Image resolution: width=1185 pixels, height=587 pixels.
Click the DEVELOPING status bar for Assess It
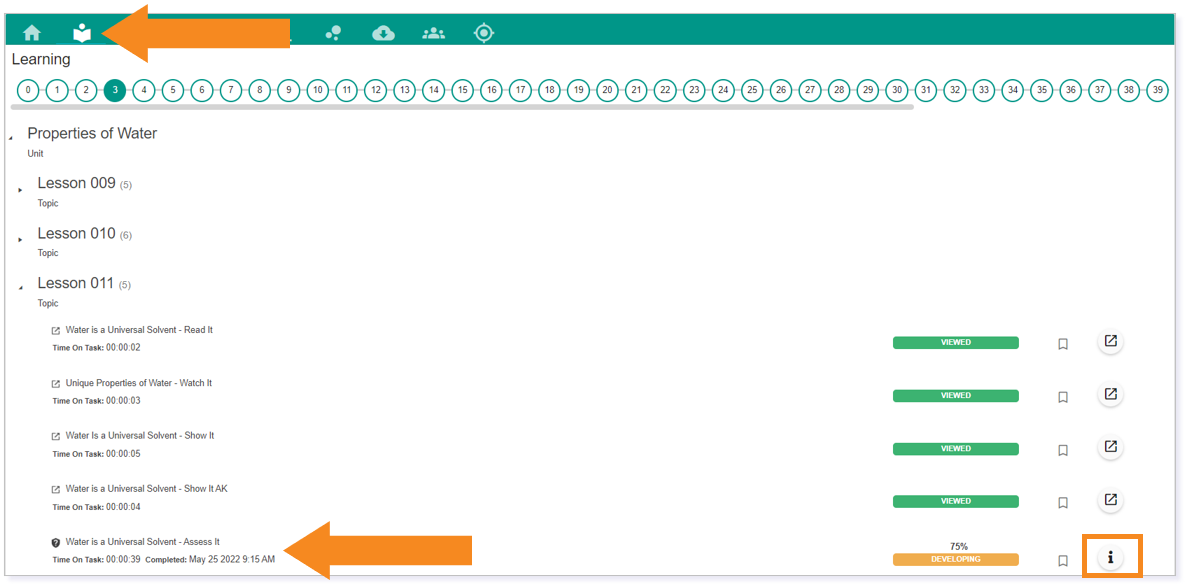[x=955, y=560]
